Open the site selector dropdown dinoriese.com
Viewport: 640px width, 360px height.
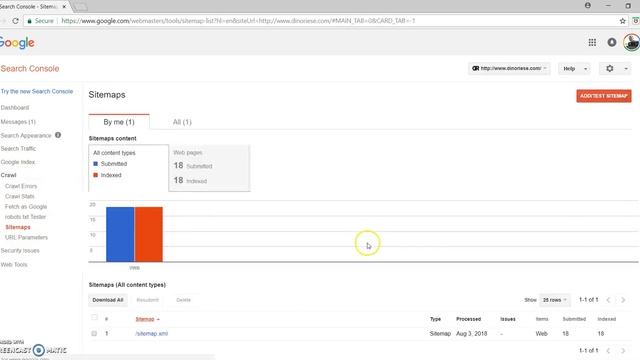[509, 69]
